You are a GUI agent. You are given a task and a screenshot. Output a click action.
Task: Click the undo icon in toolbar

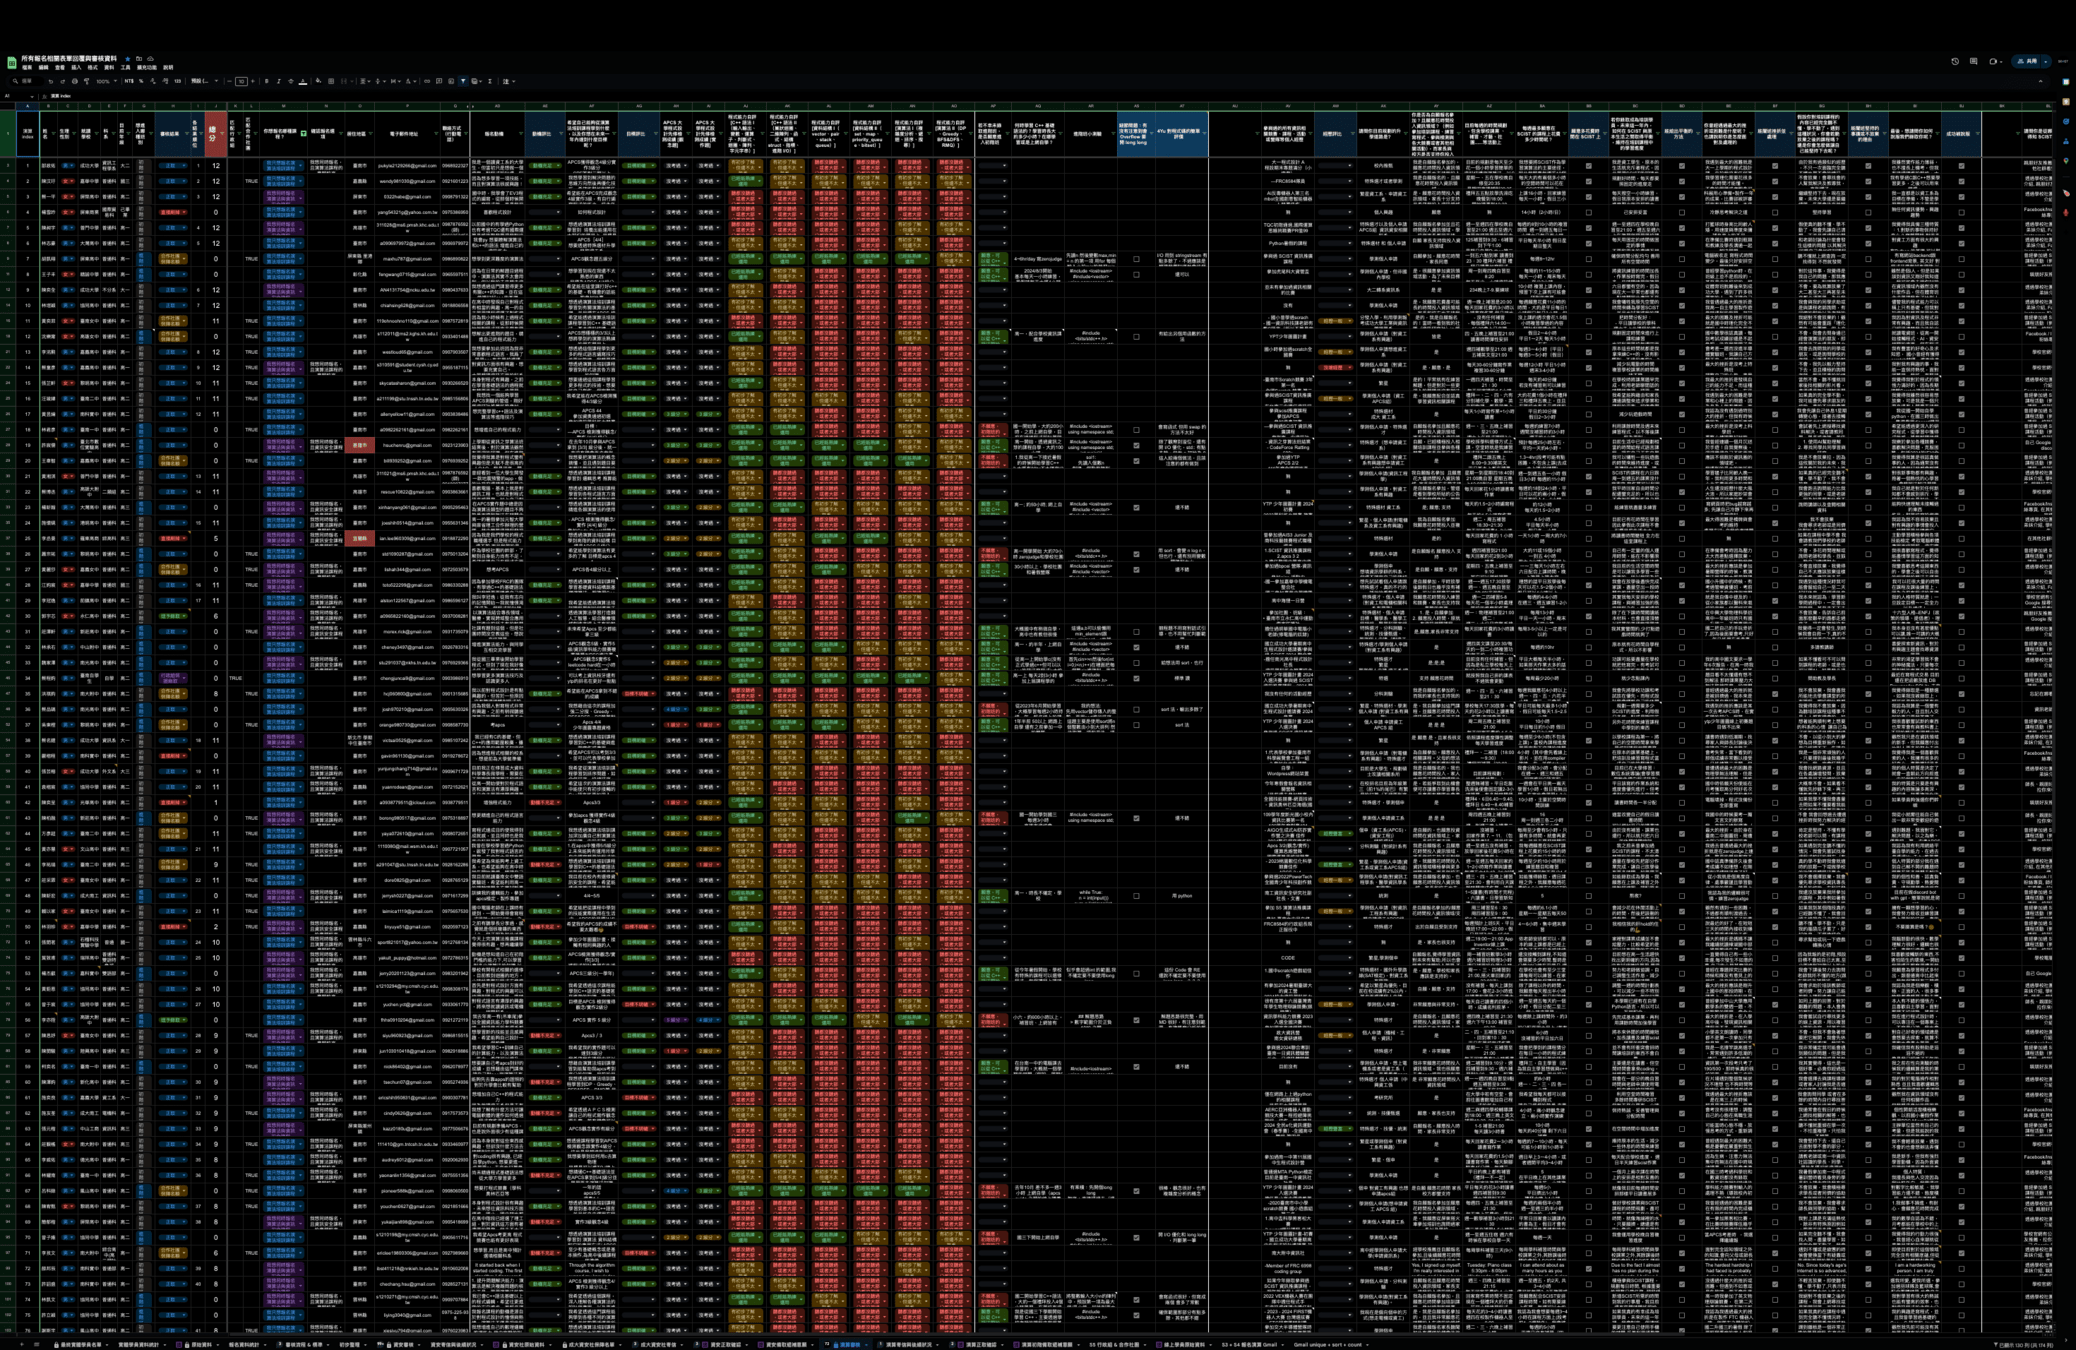coord(51,81)
